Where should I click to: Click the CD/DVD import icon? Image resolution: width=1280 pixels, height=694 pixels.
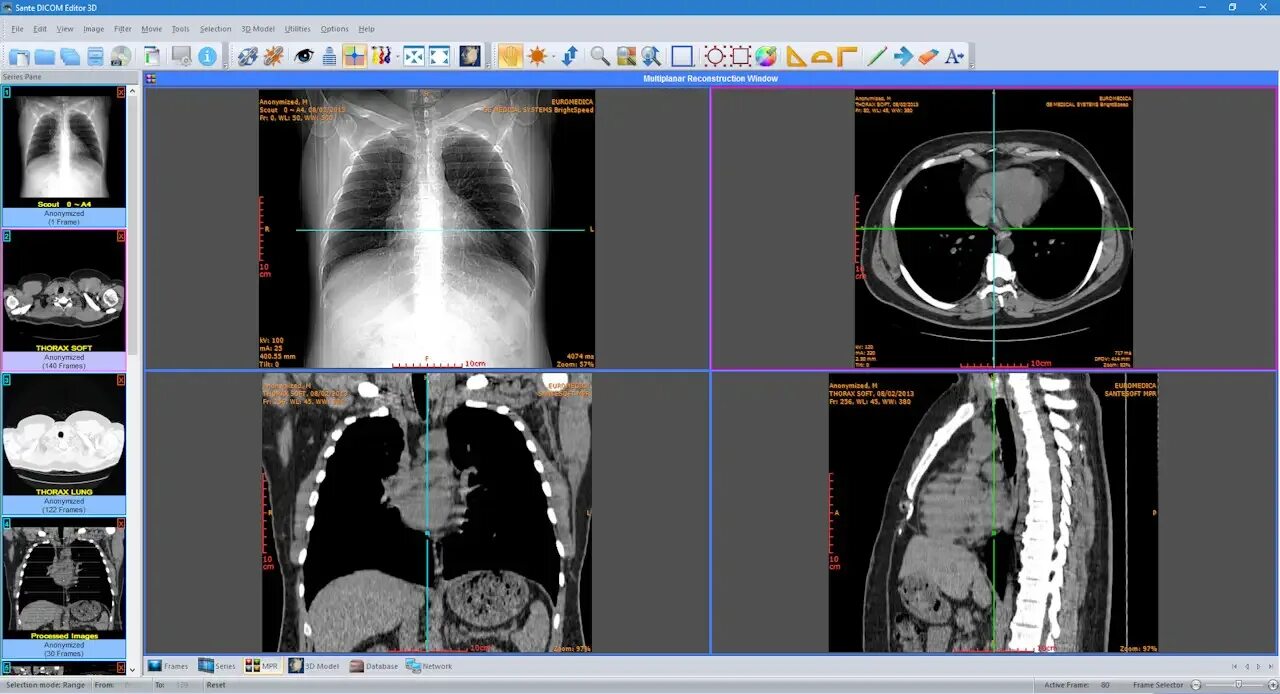tap(121, 56)
